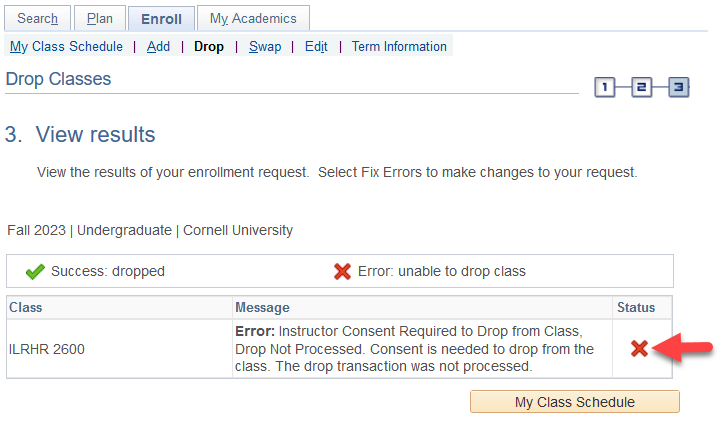Click step 2 progress indicator icon

pos(642,88)
